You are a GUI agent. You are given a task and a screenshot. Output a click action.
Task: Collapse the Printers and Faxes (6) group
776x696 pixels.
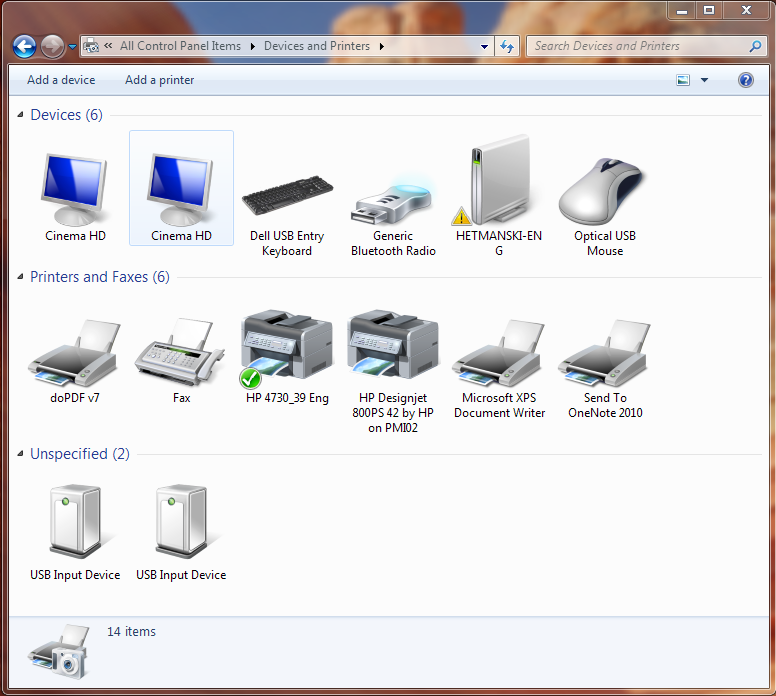(20, 277)
